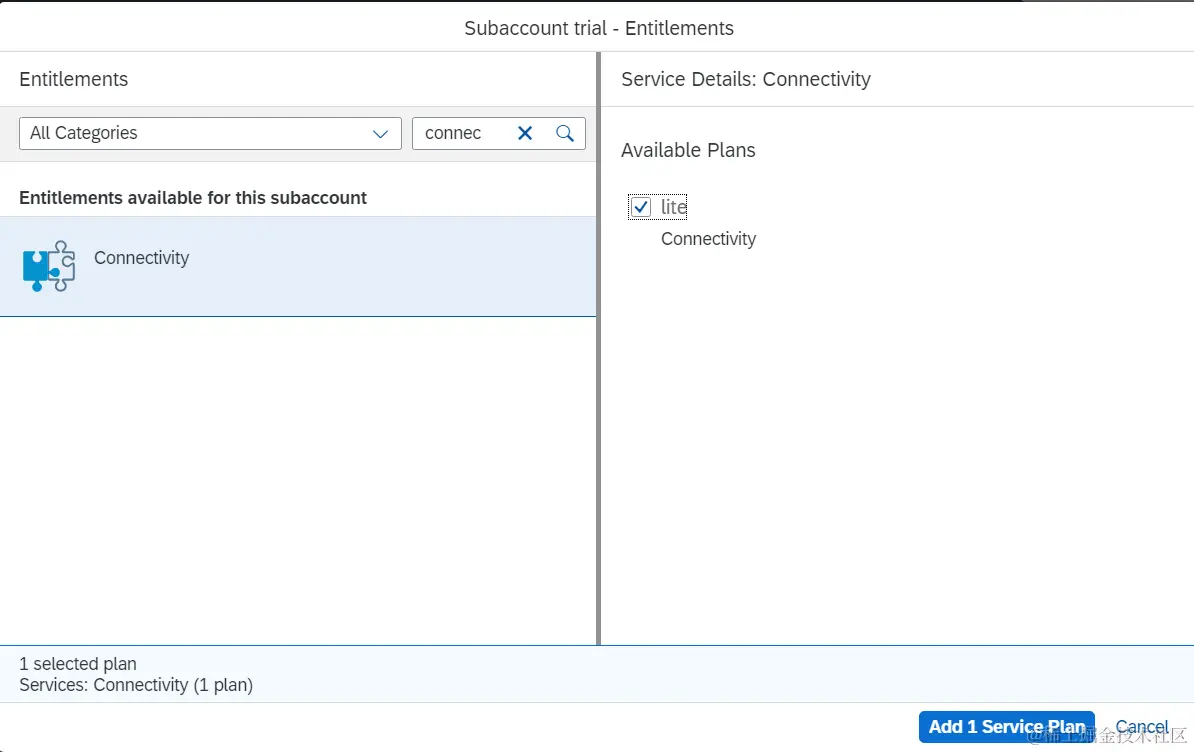Click the magnifier search icon

tap(565, 133)
